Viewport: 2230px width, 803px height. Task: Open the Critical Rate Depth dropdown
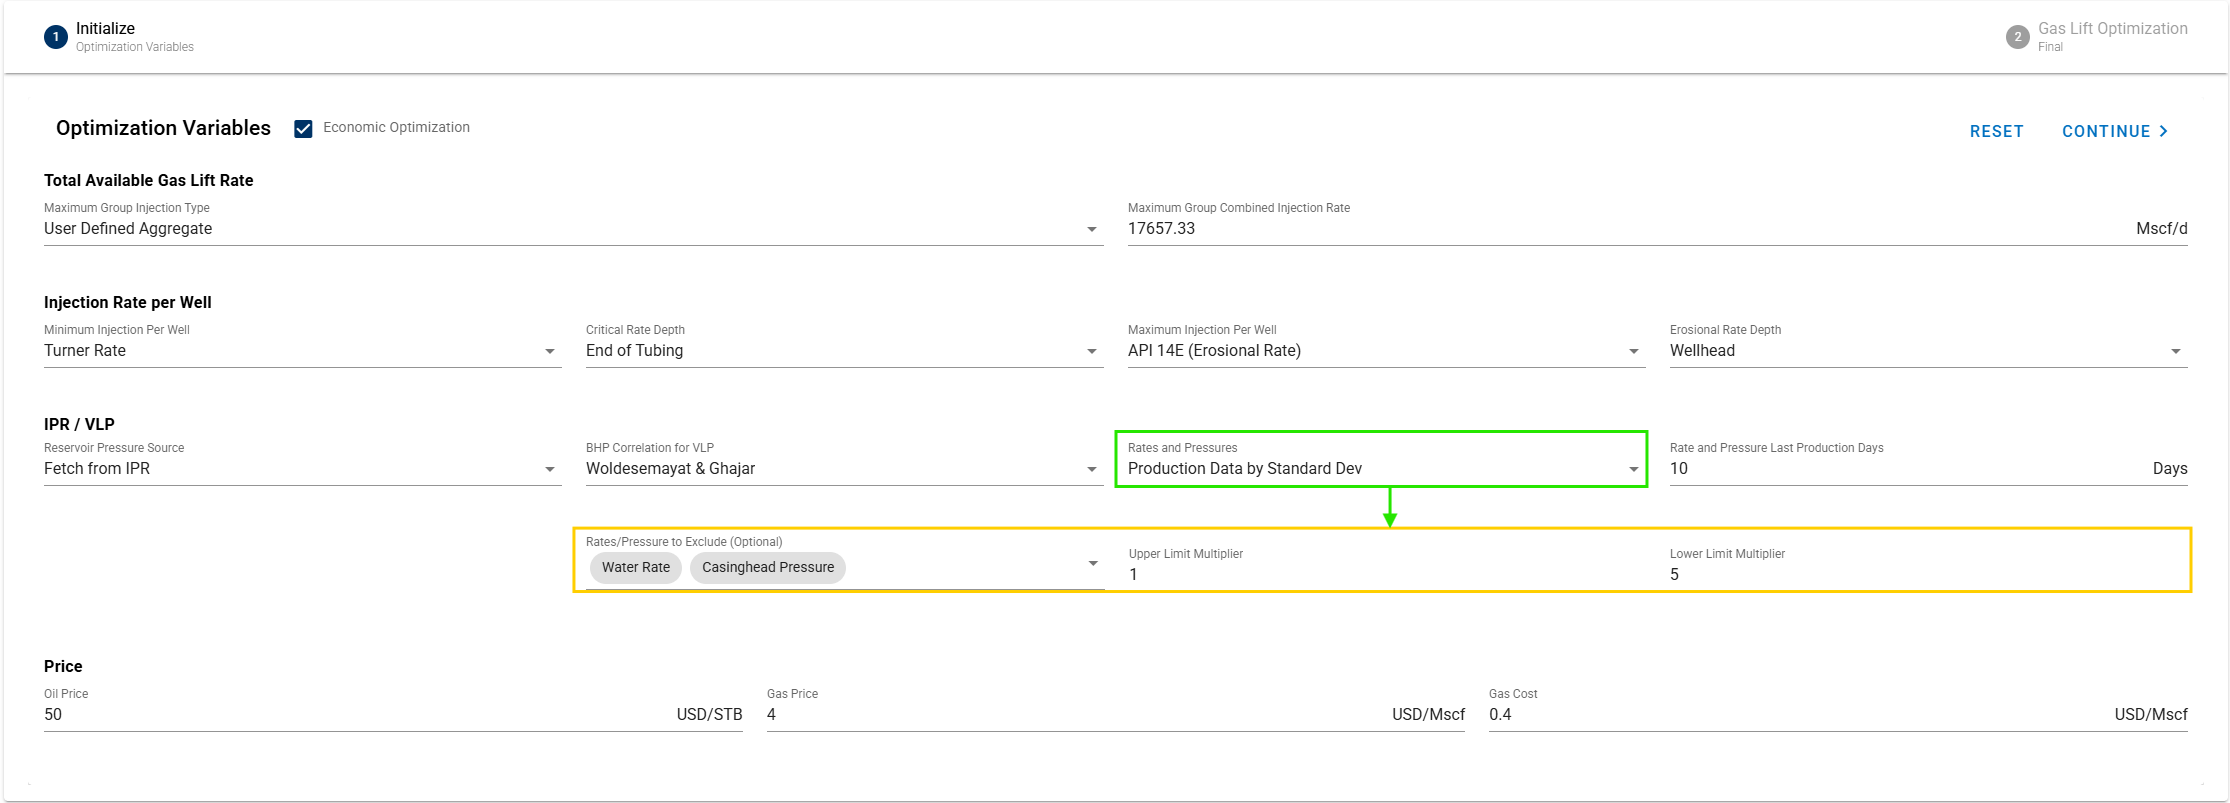pos(843,351)
